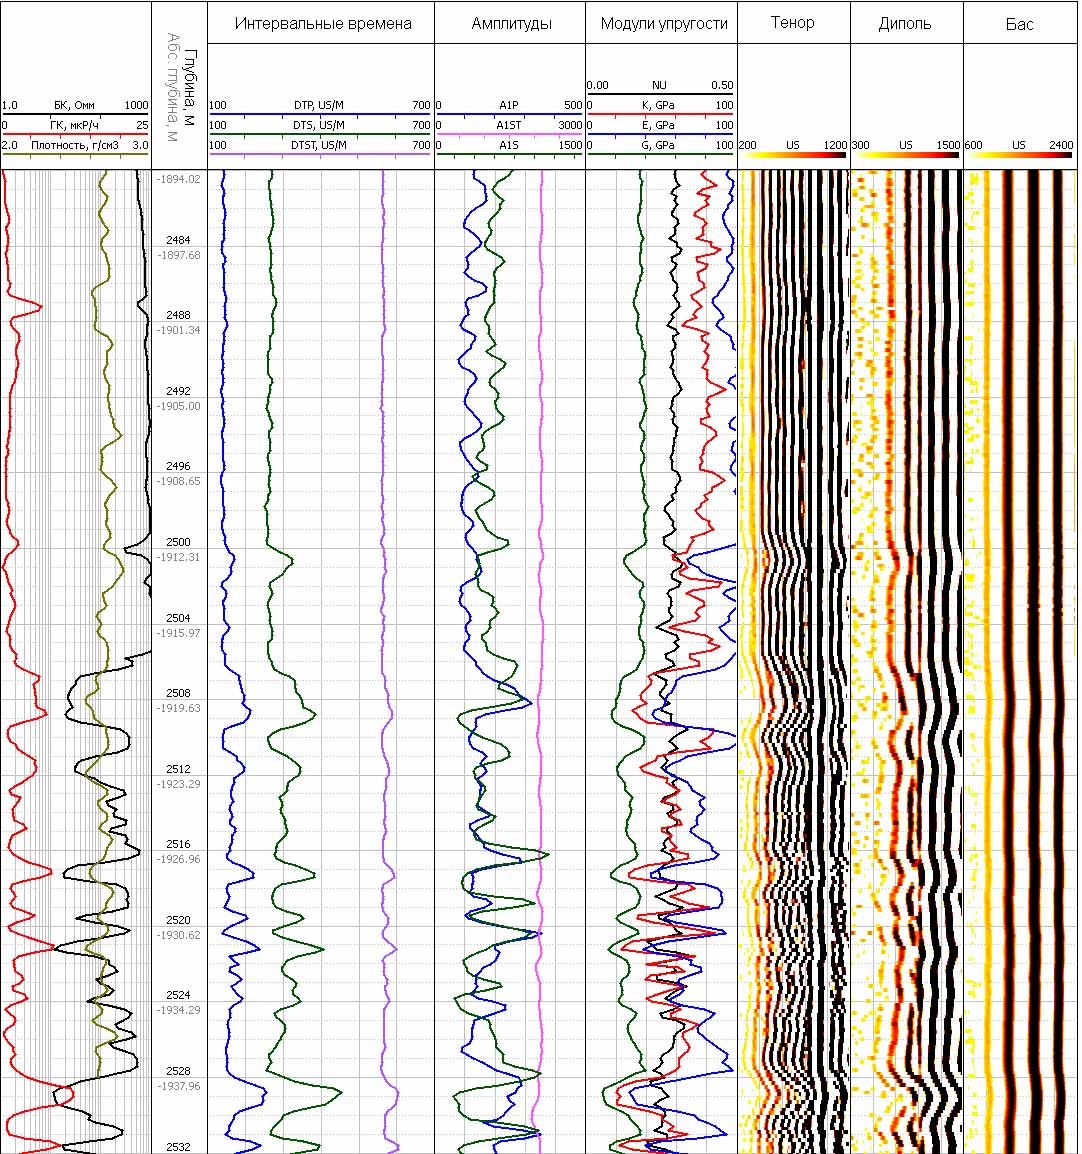Select the Бас color scale bar
1082x1154 pixels.
click(1019, 156)
